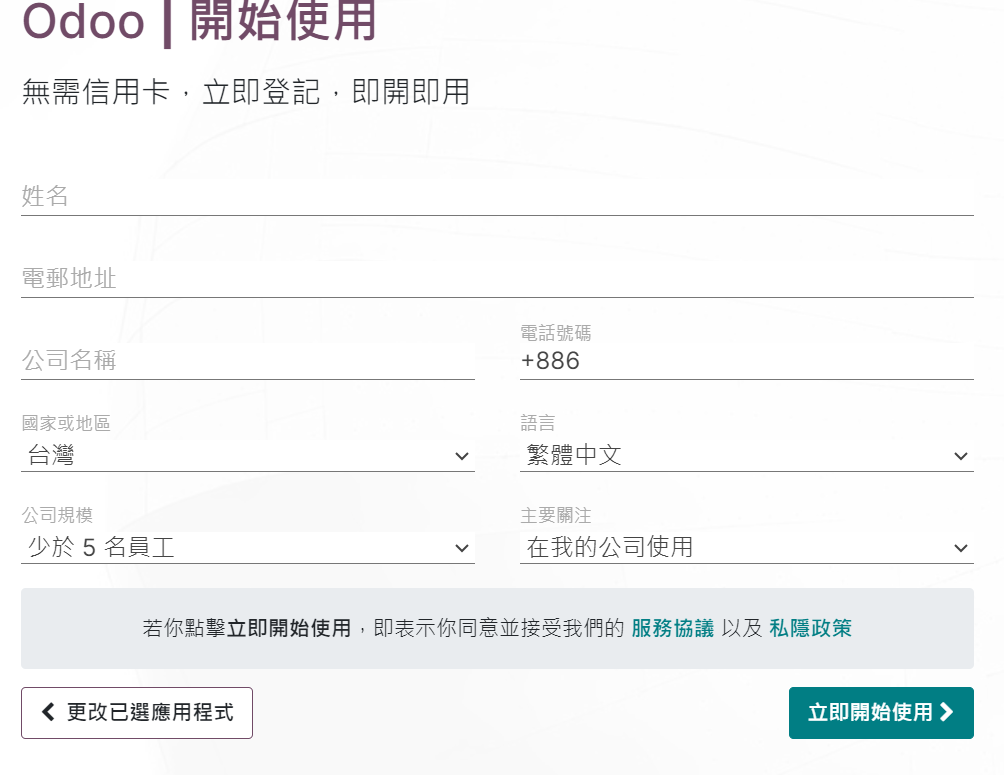
Task: Focus the 電郵地址 email field
Action: [x=497, y=279]
